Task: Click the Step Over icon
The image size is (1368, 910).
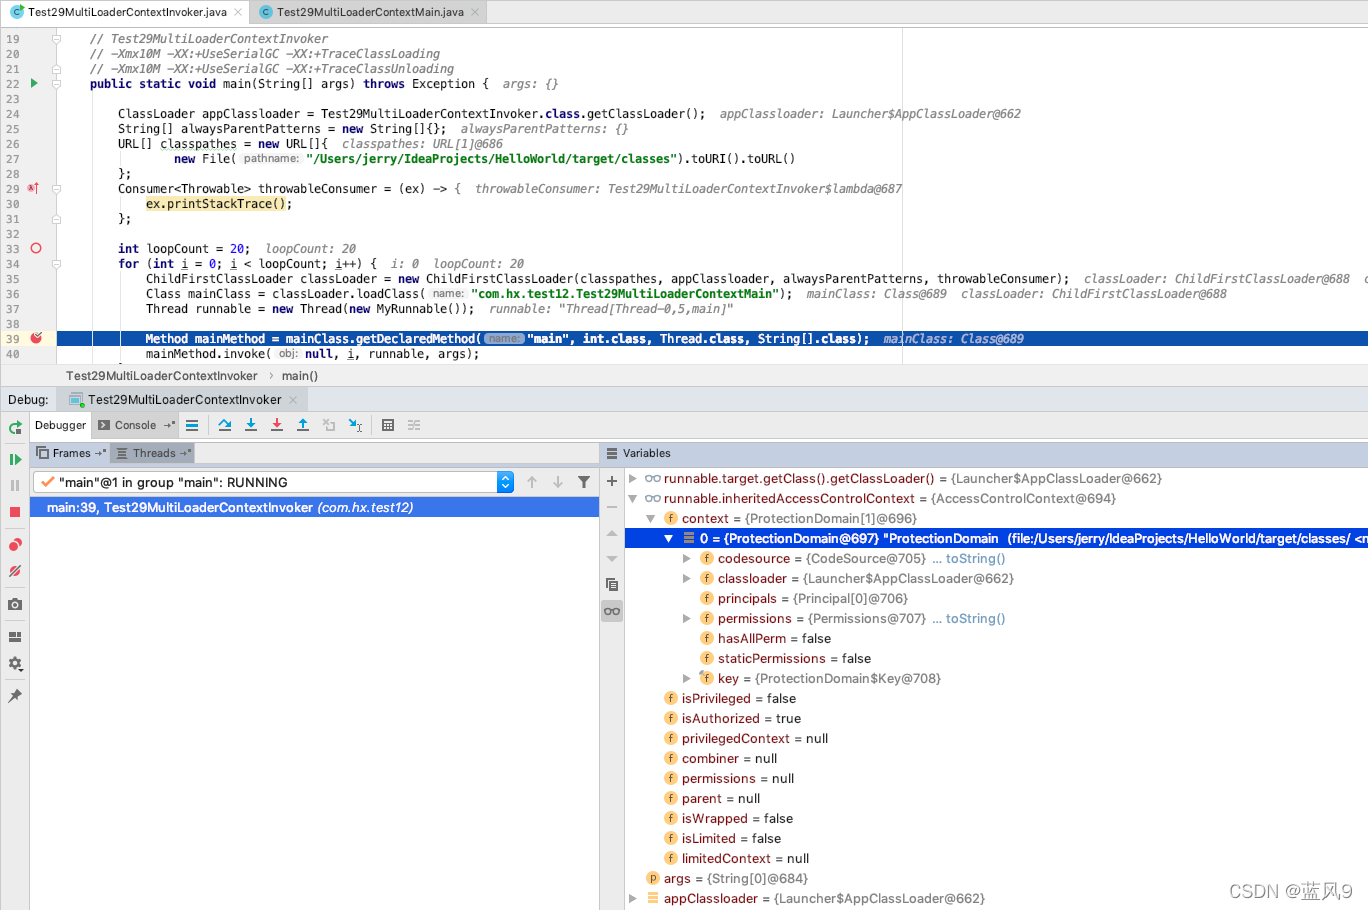Action: (x=225, y=425)
